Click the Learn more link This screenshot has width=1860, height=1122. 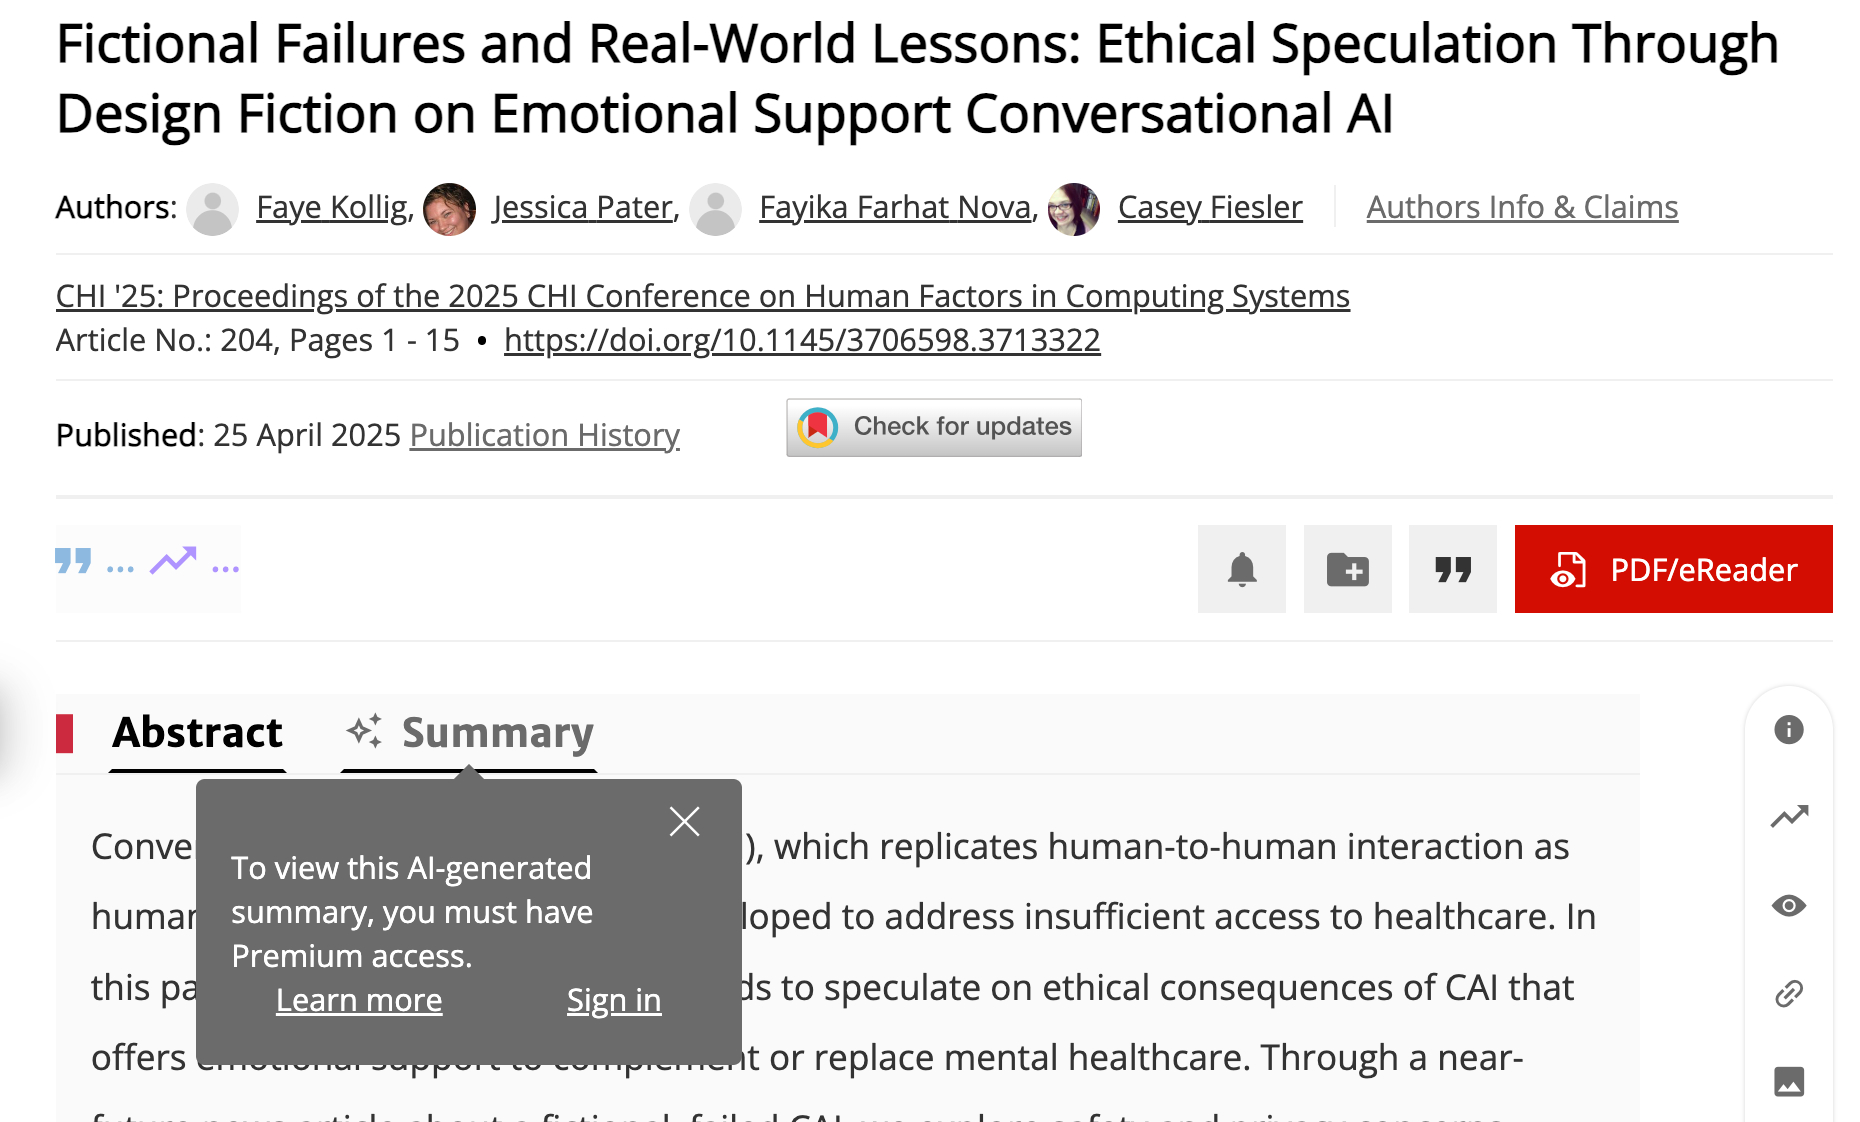pyautogui.click(x=359, y=1000)
